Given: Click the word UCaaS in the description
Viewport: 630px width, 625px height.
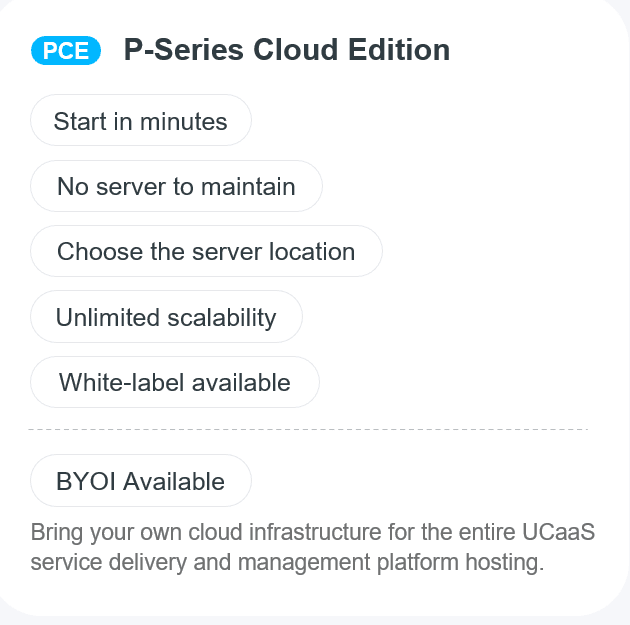Looking at the screenshot, I should 558,532.
